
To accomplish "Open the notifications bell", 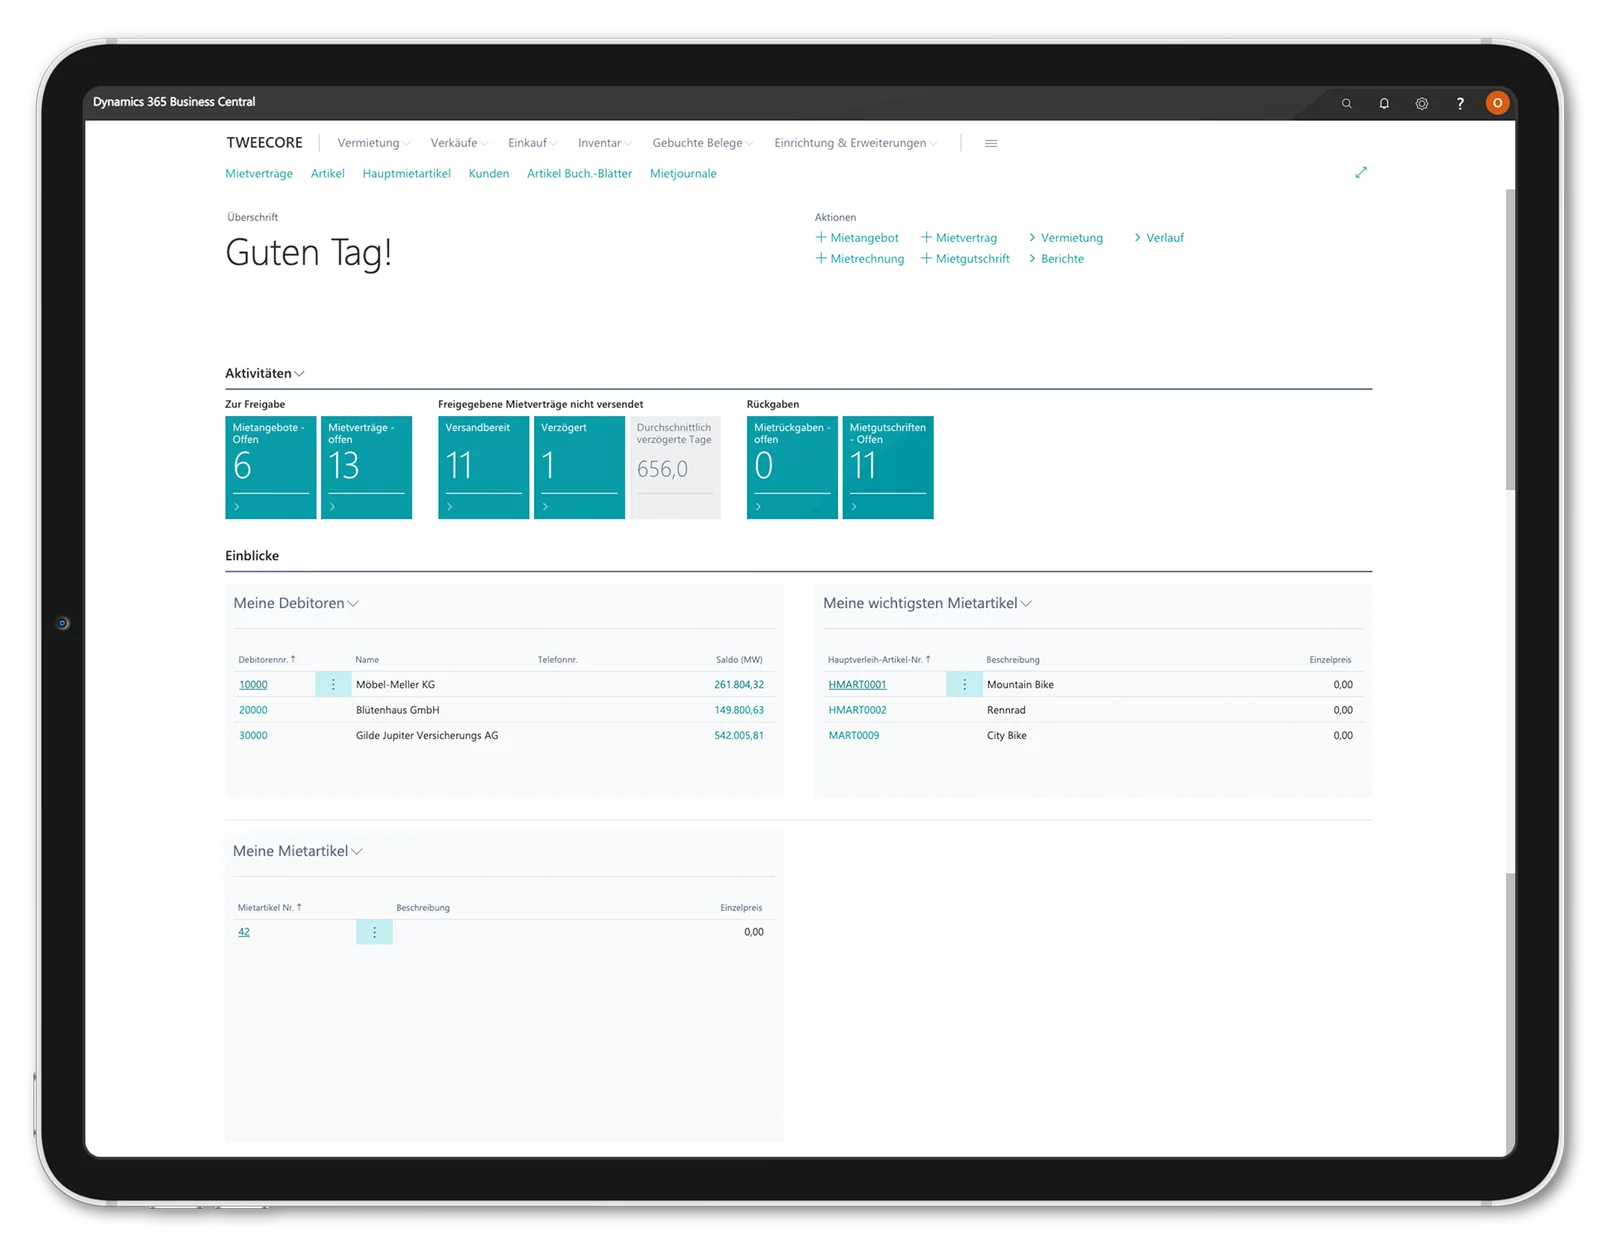I will coord(1384,103).
